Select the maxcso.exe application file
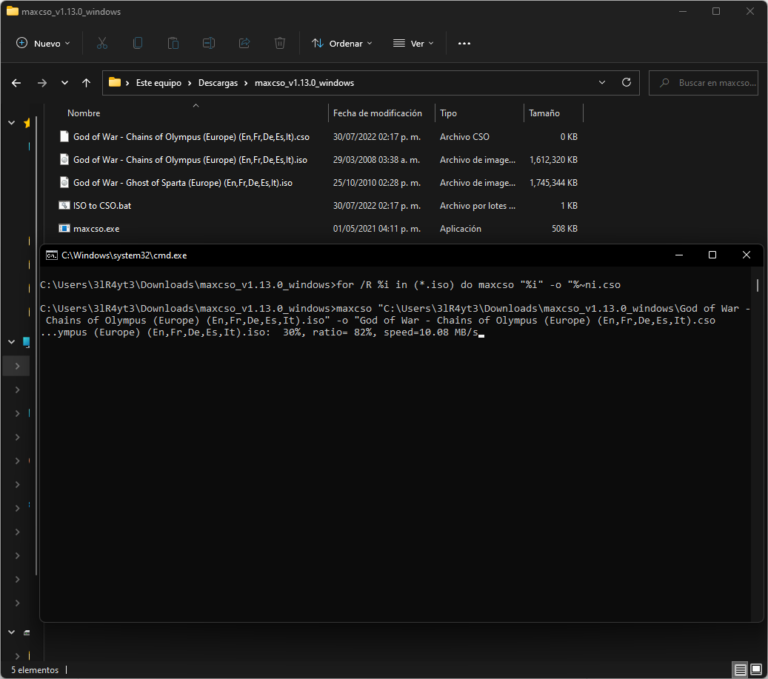The width and height of the screenshot is (768, 679). [96, 229]
